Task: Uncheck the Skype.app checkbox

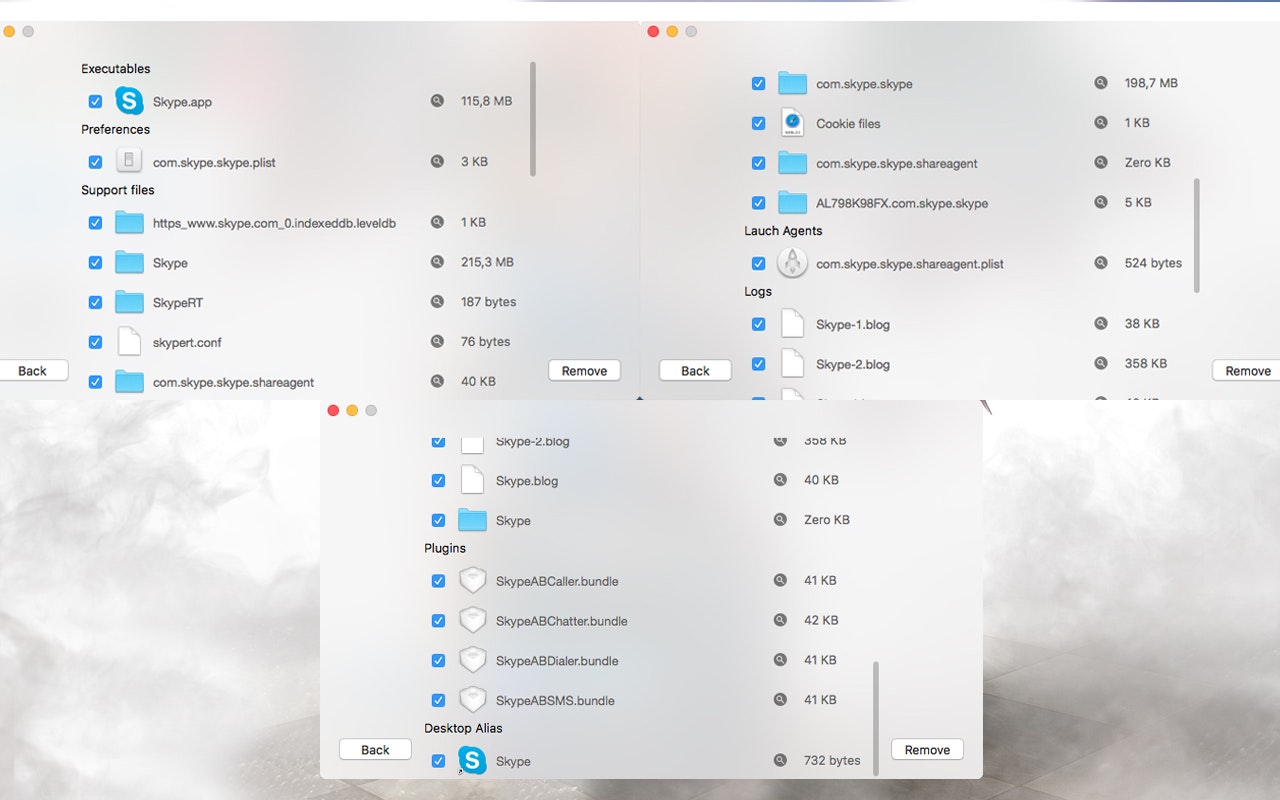Action: tap(94, 101)
